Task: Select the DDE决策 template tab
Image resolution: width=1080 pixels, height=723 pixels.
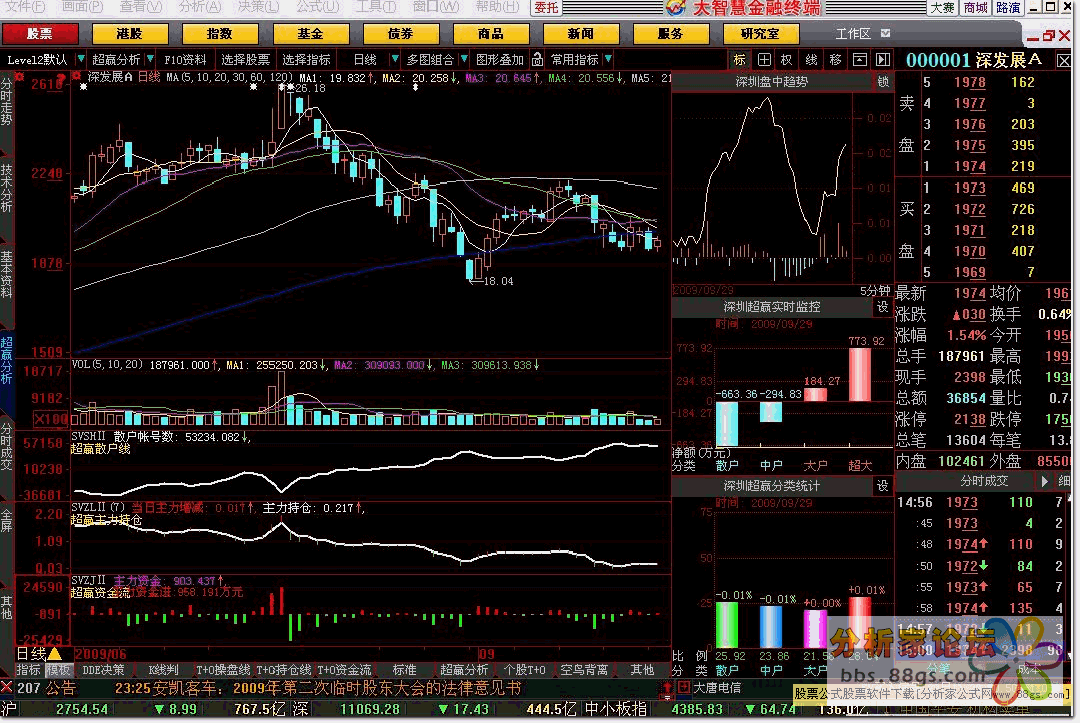Action: pos(103,669)
